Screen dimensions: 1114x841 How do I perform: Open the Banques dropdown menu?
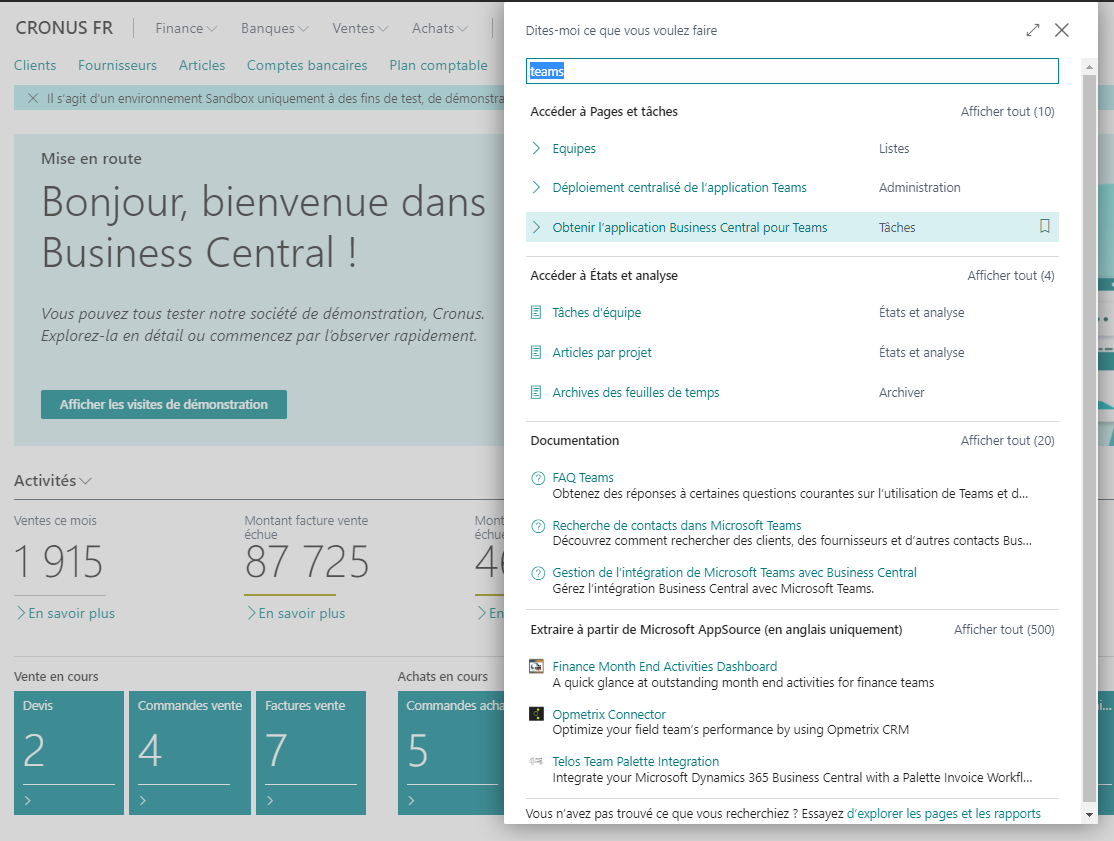pyautogui.click(x=274, y=28)
